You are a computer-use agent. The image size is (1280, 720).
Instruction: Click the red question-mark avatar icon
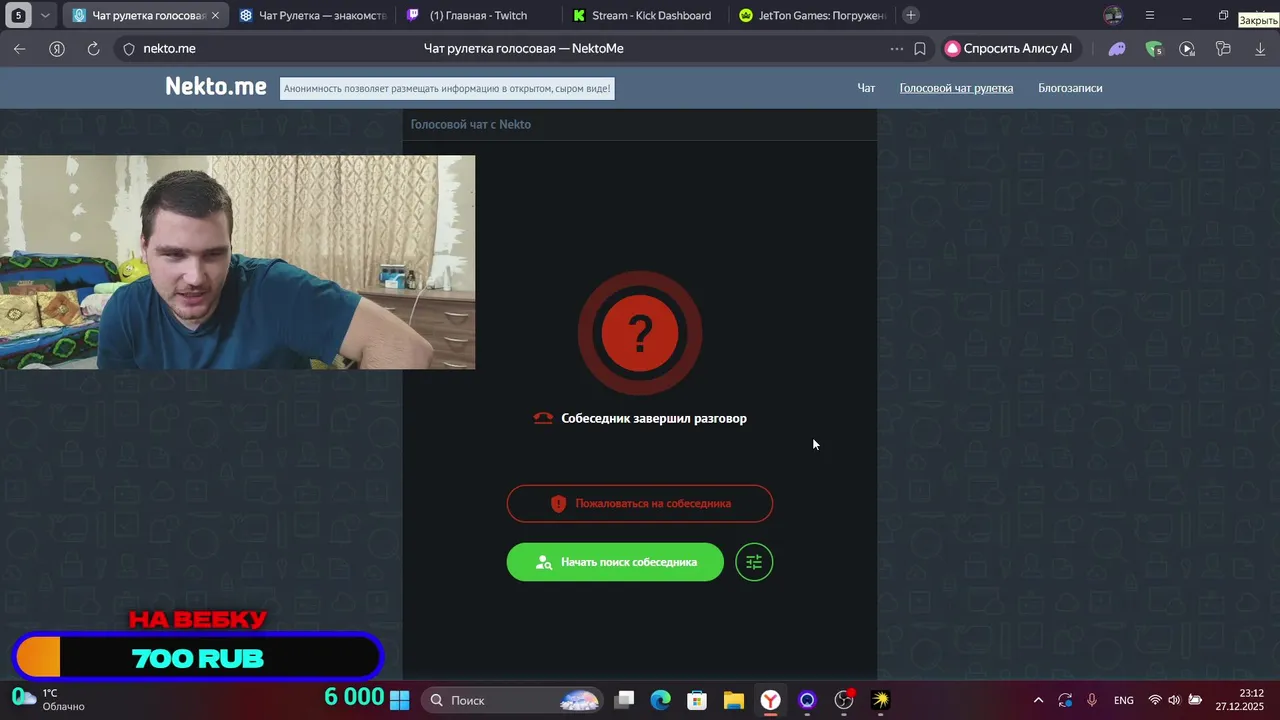tap(640, 333)
